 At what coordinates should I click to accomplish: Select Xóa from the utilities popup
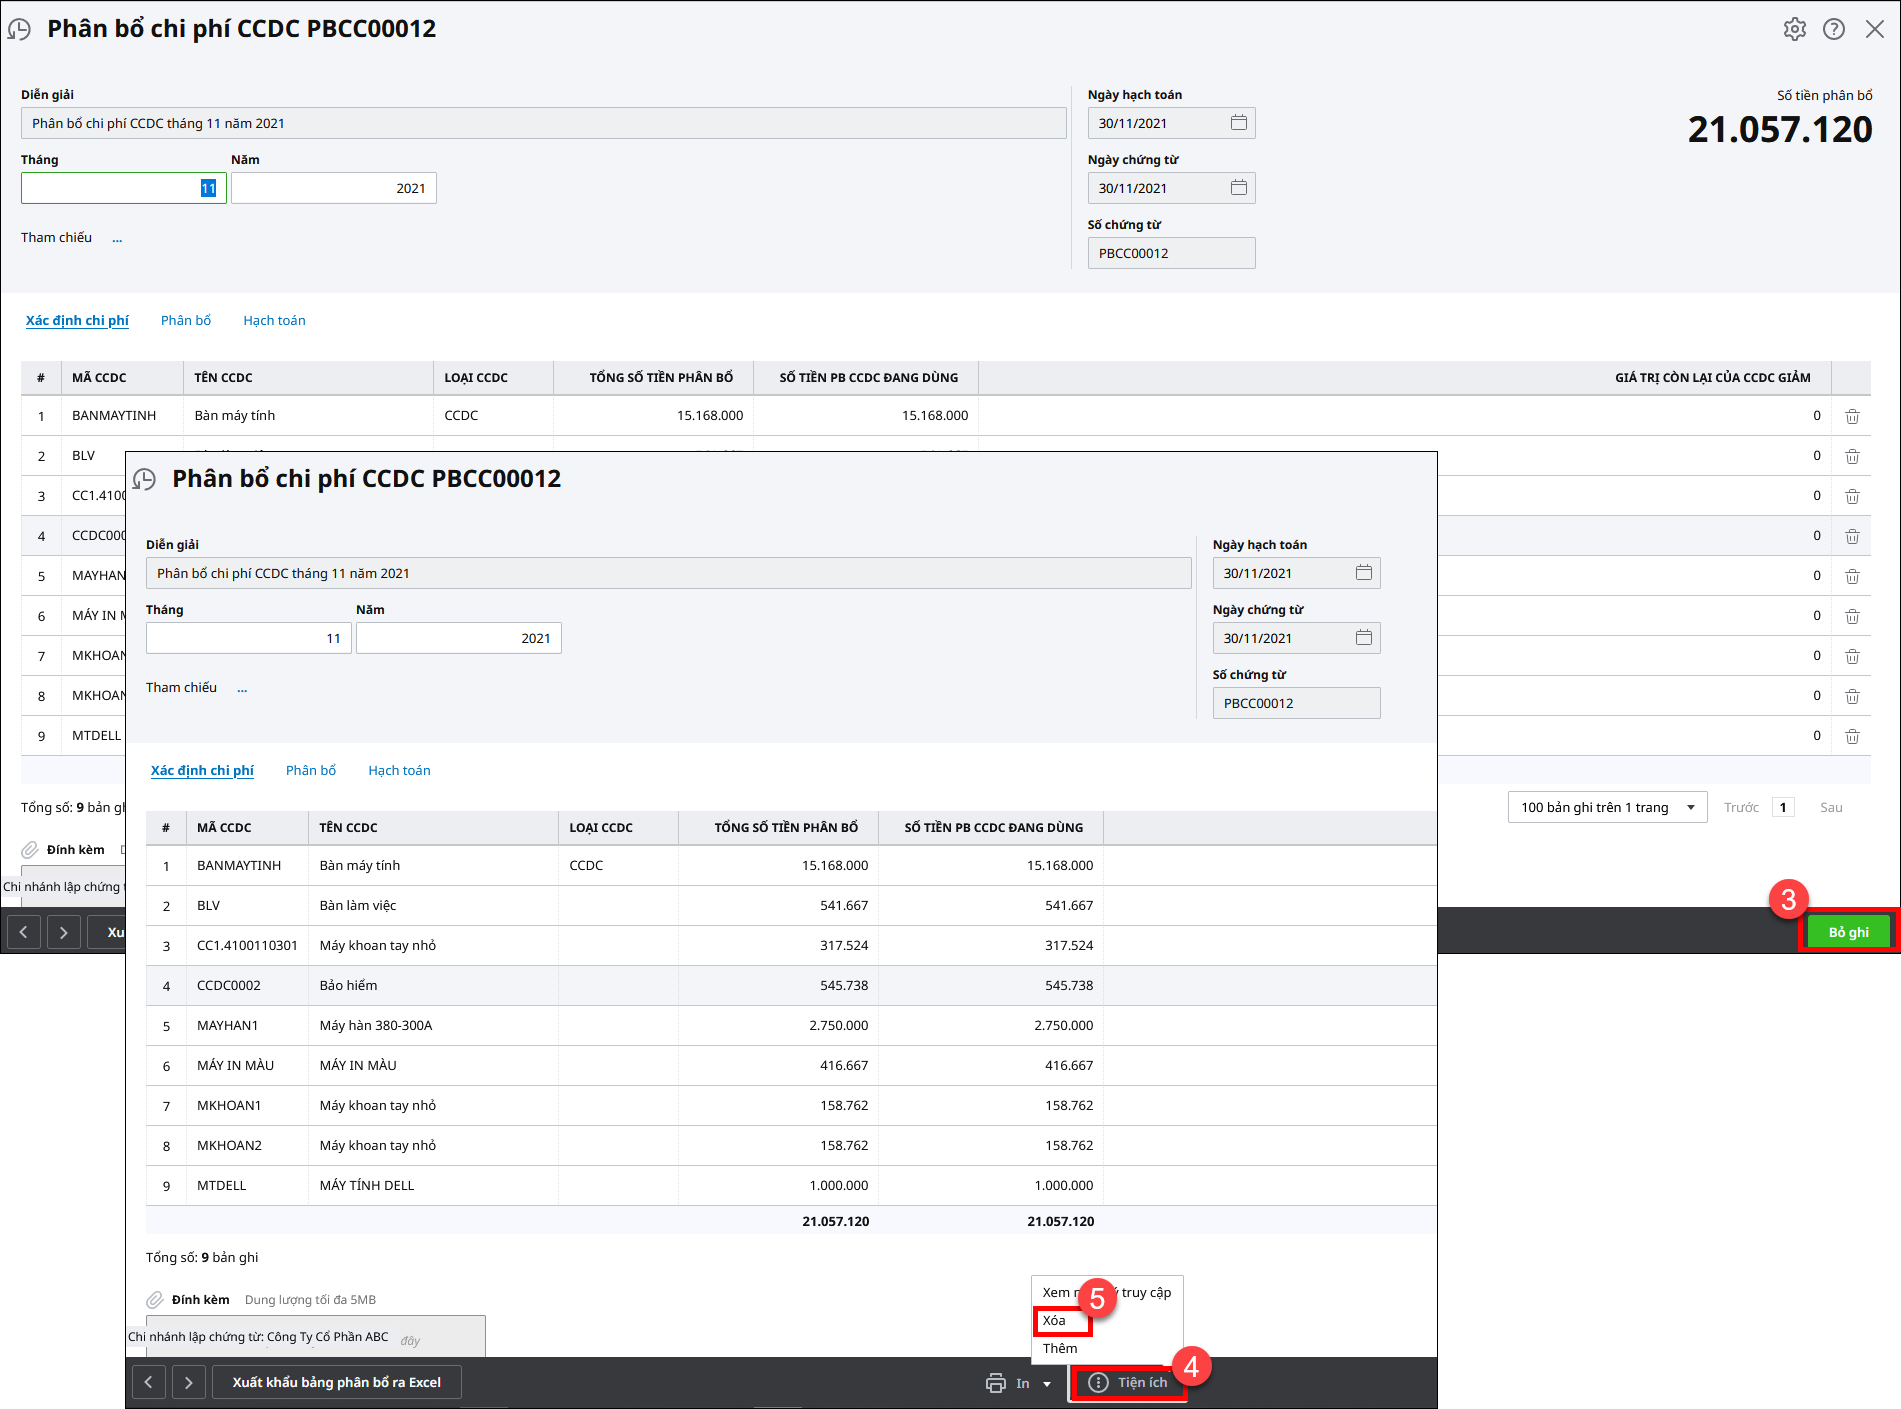coord(1055,1320)
